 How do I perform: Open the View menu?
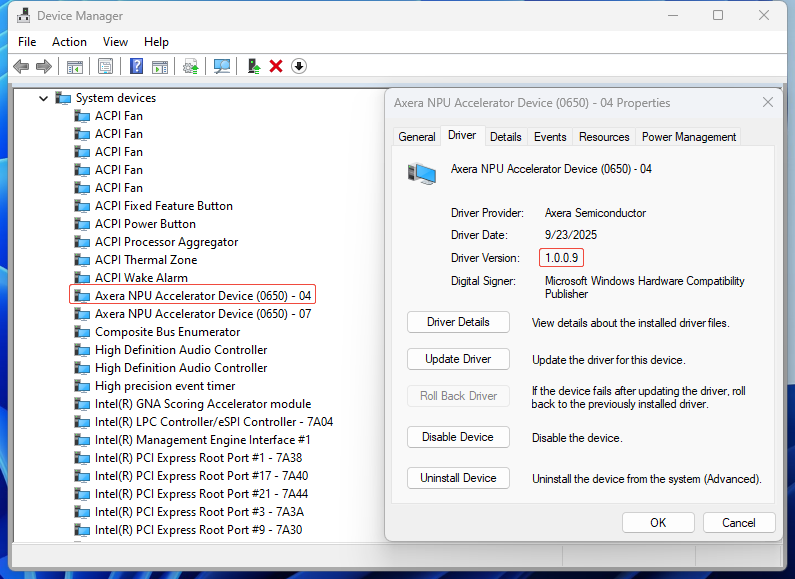(x=115, y=42)
